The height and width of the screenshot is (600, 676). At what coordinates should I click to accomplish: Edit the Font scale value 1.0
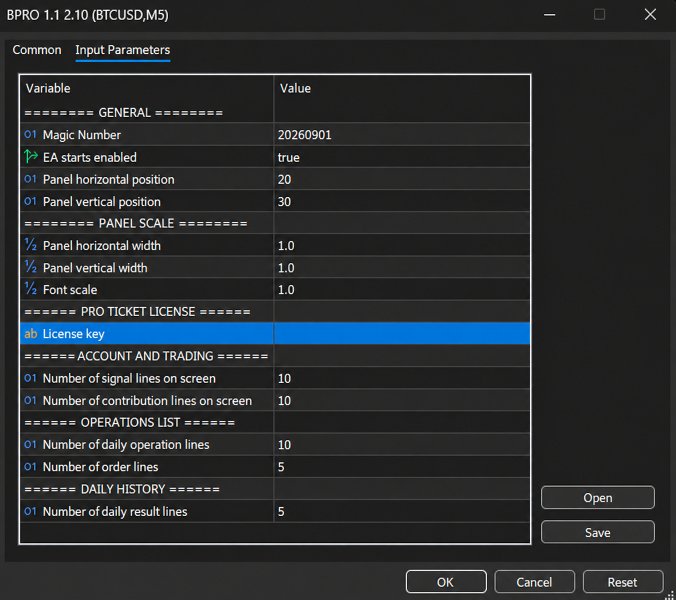402,289
